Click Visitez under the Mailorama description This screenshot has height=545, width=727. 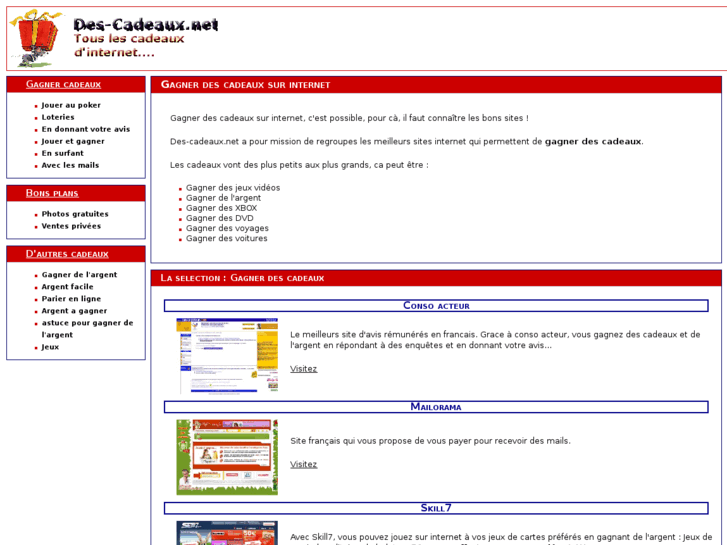coord(304,465)
